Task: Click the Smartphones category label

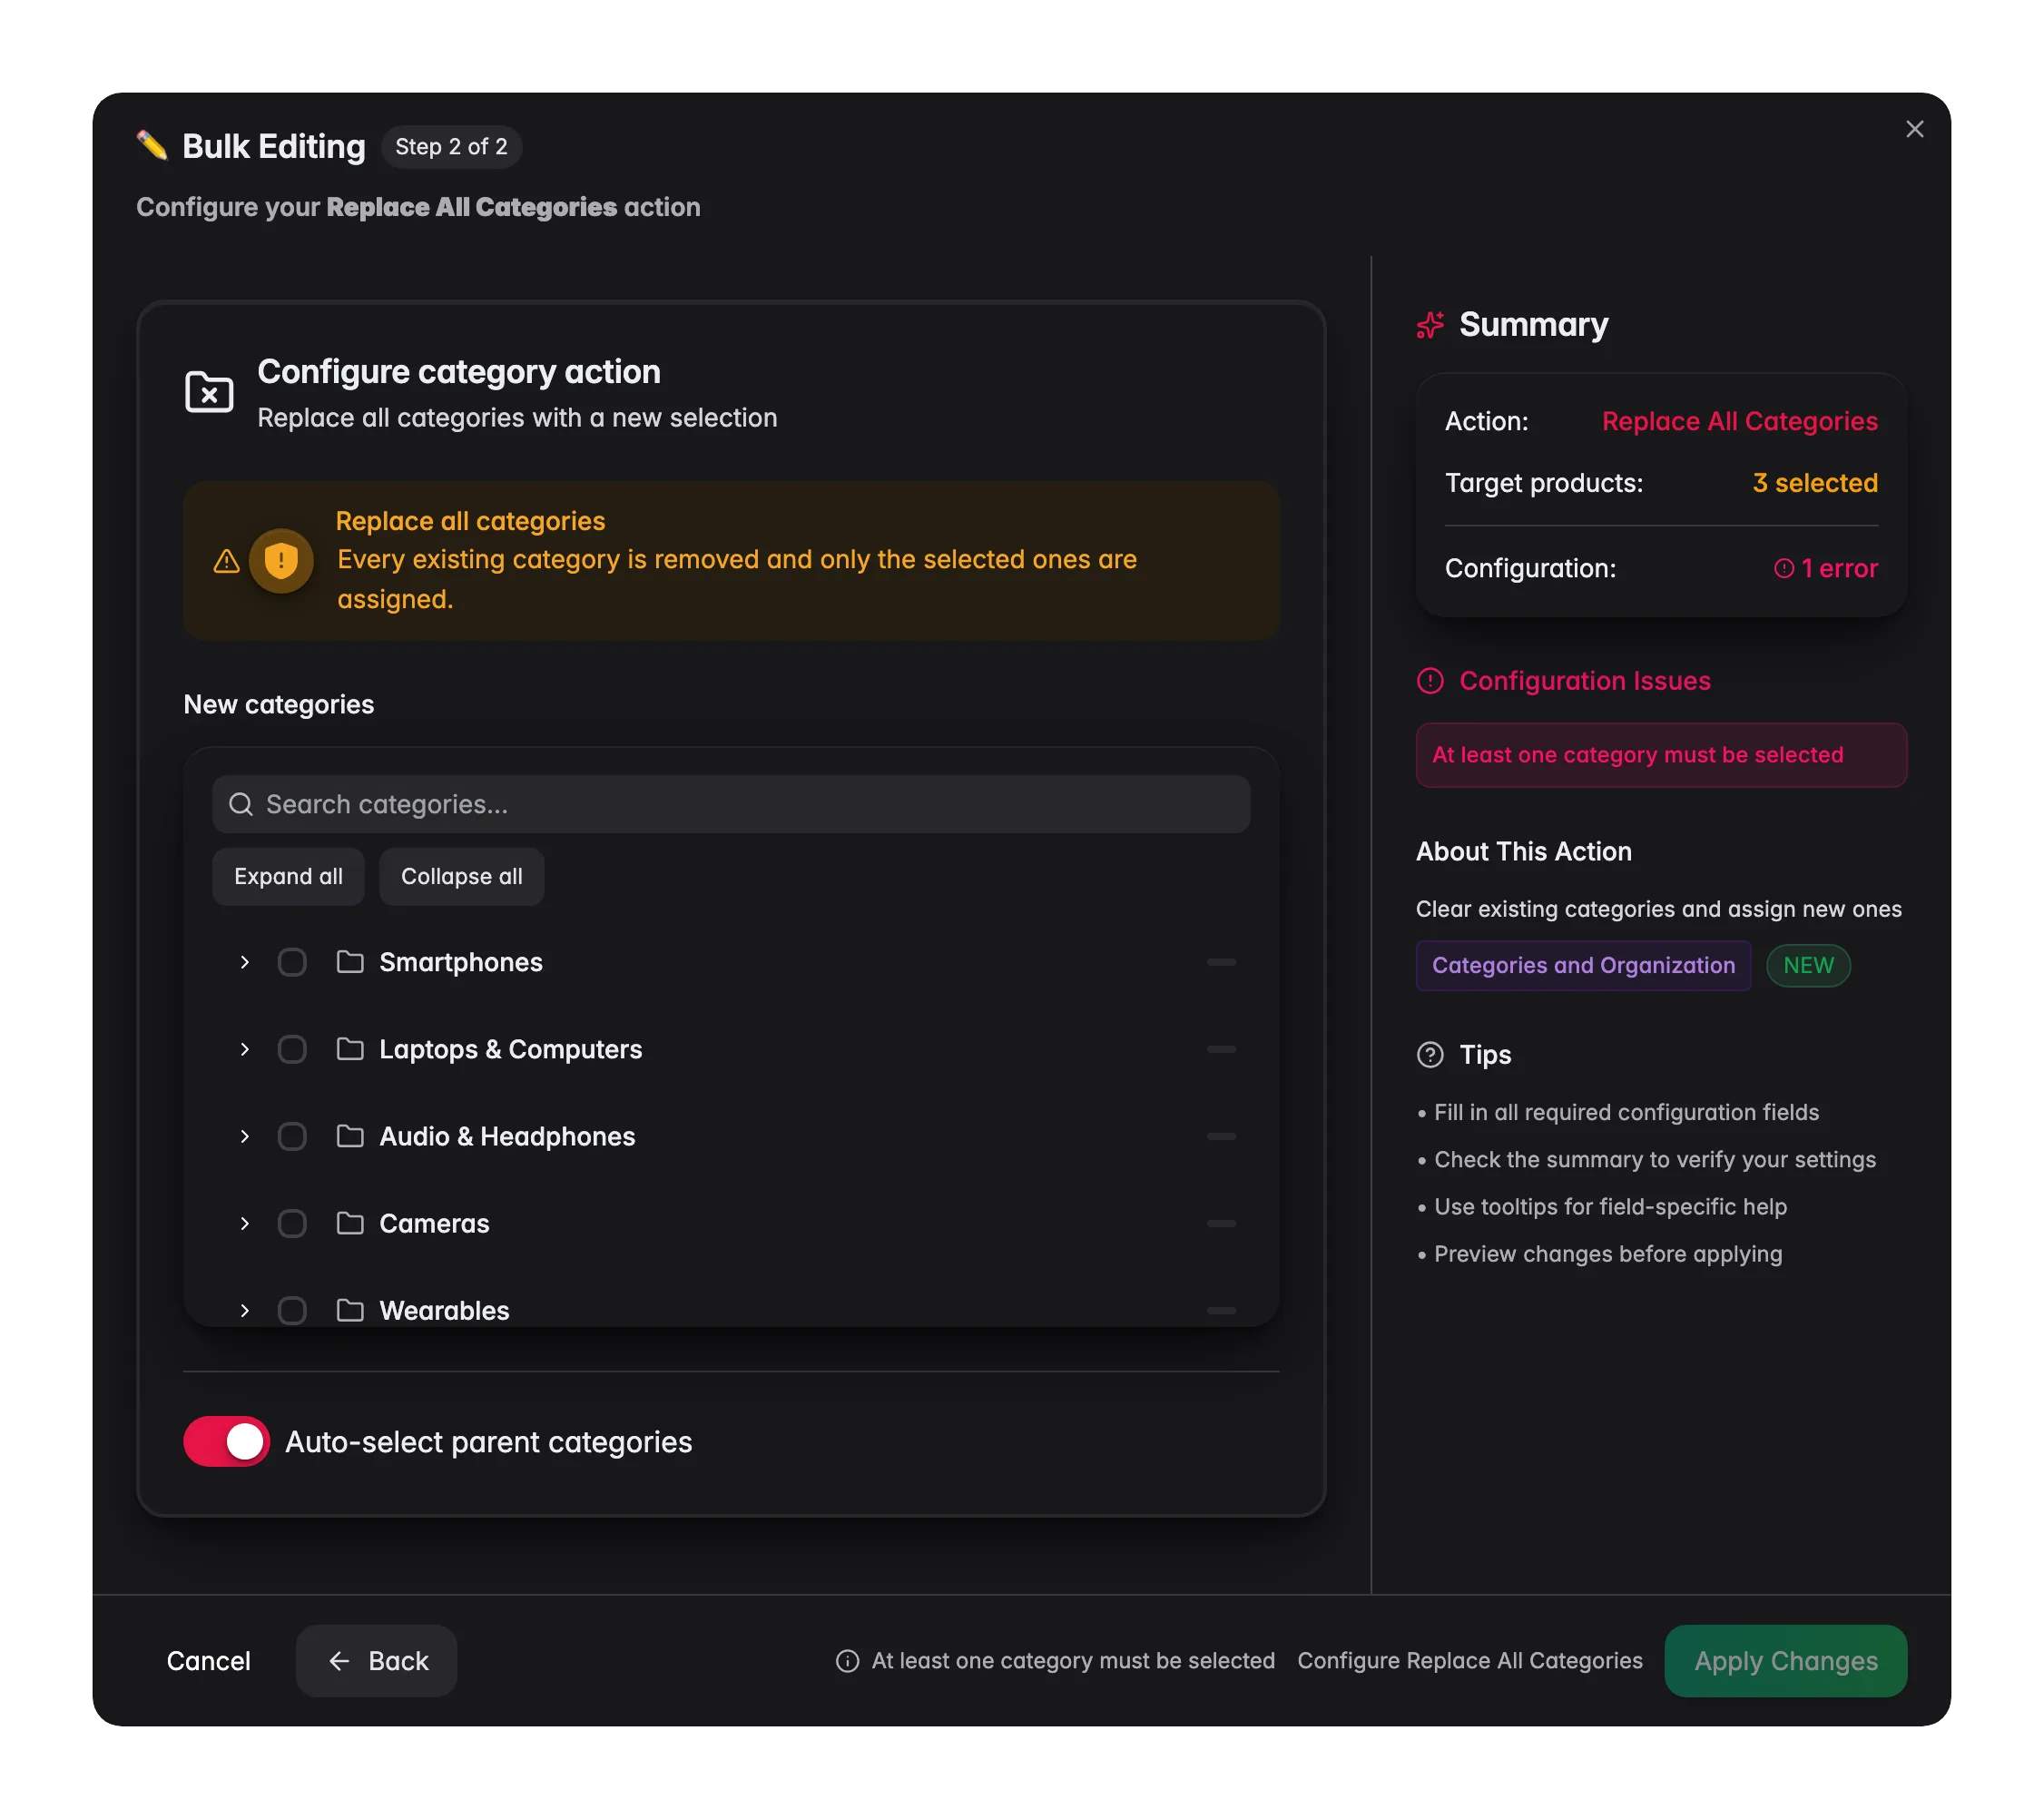Action: (461, 962)
